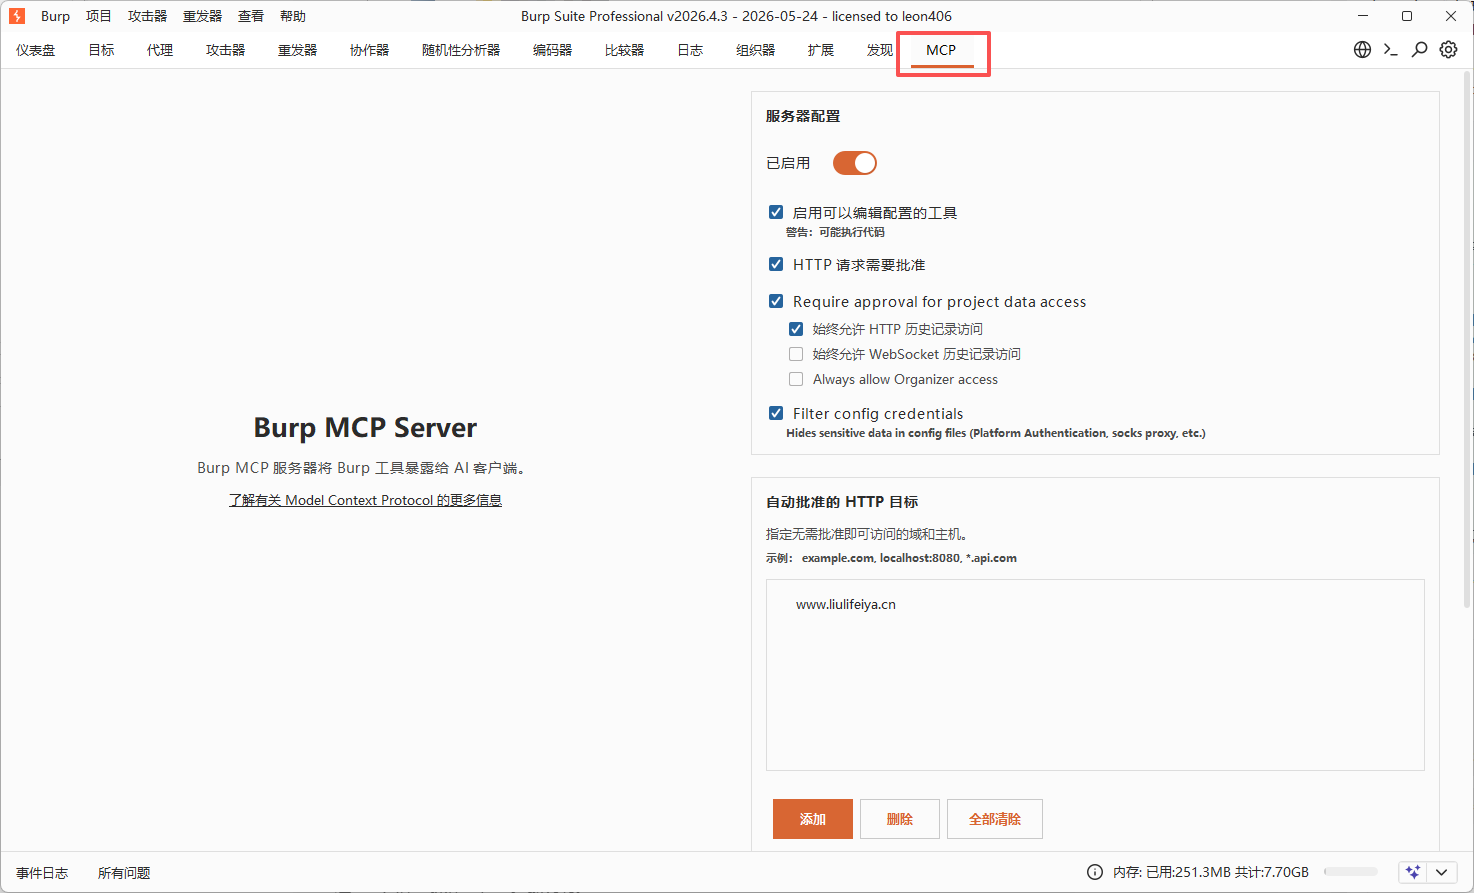This screenshot has width=1474, height=893.
Task: Open search with the magnifier icon
Action: [x=1419, y=50]
